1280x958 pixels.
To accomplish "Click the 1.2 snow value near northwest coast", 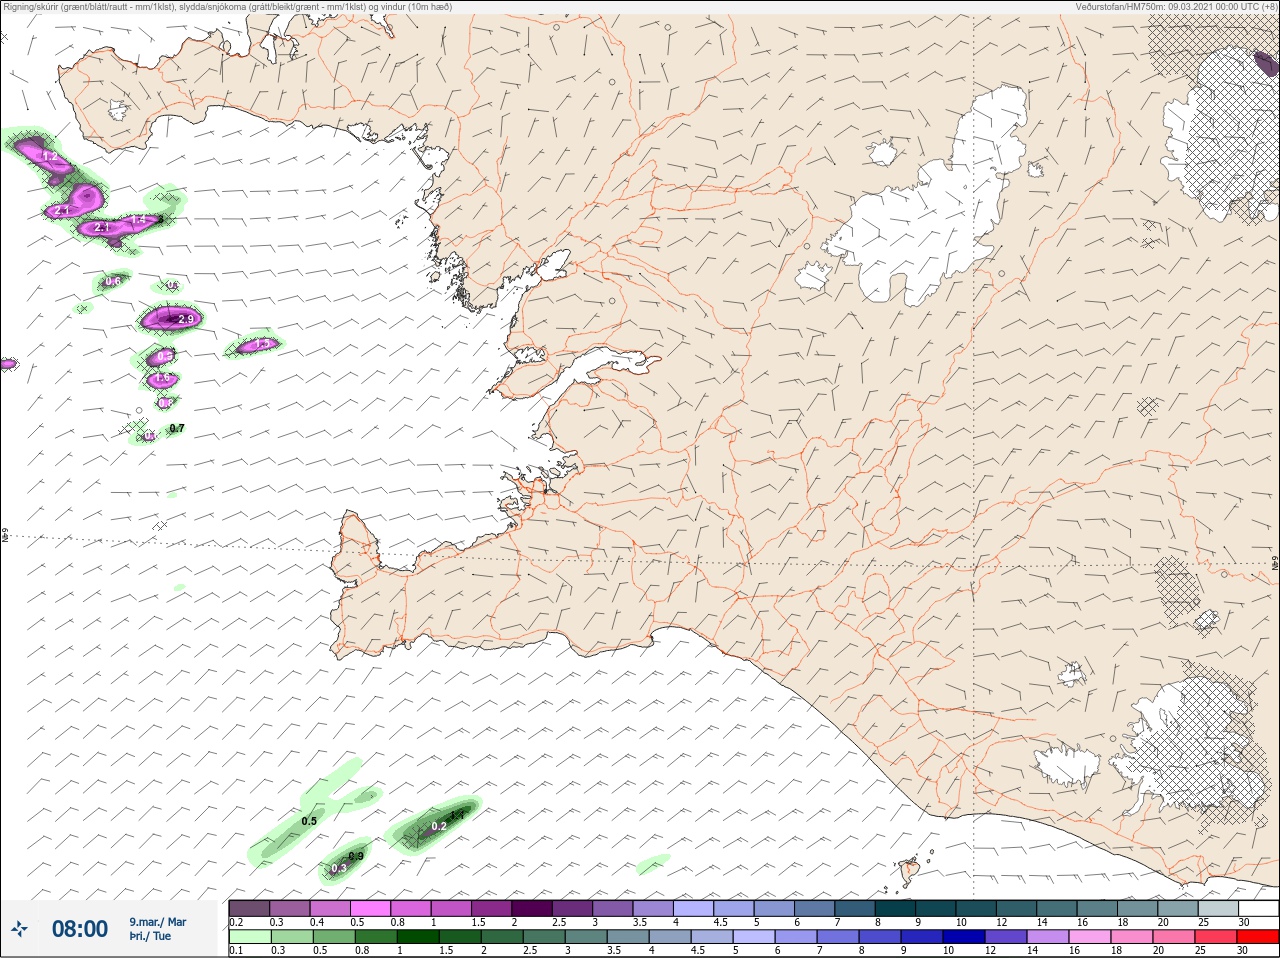I will [50, 158].
